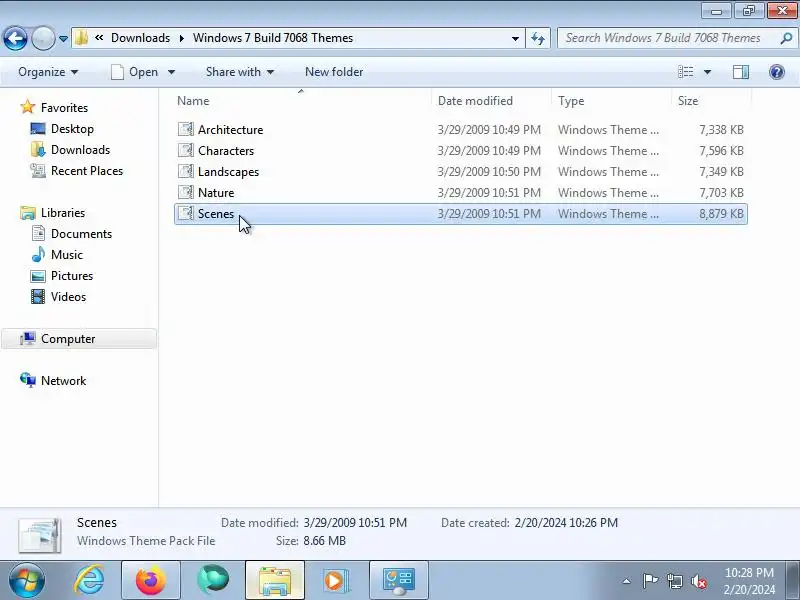Switch to Firefox on the taskbar

point(151,580)
